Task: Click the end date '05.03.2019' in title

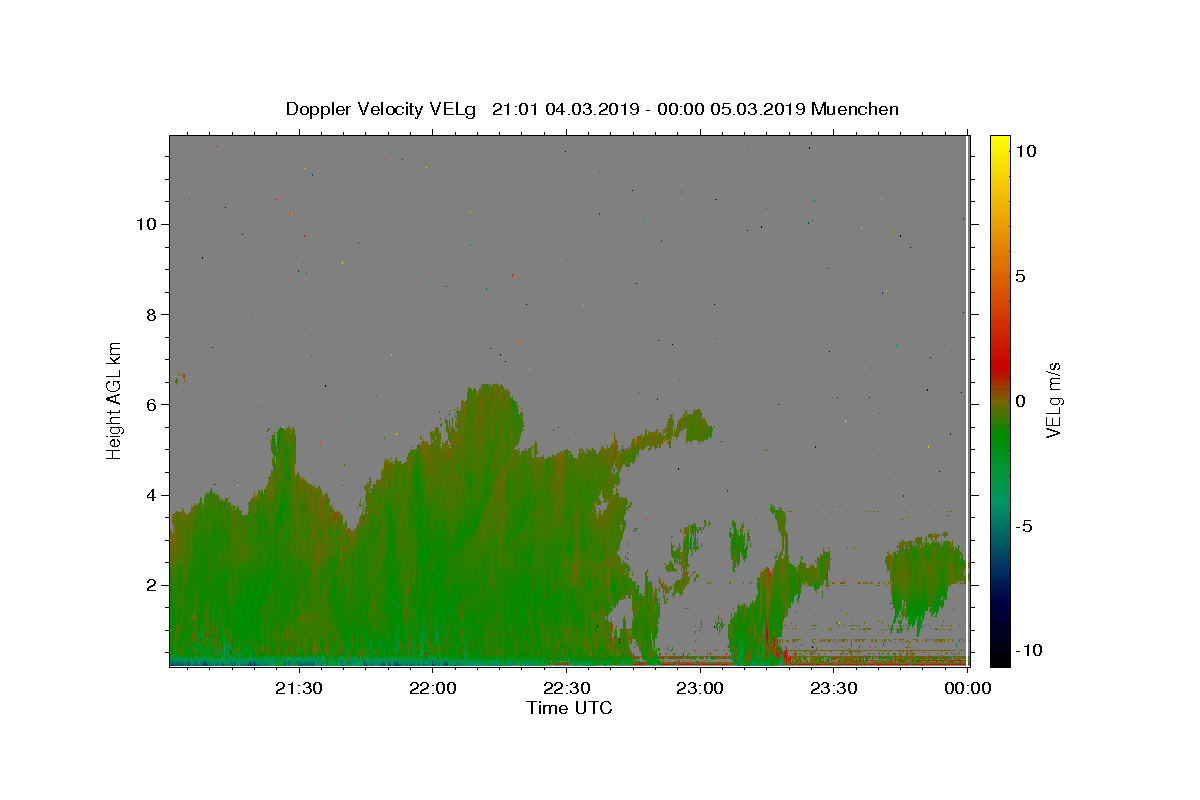Action: [757, 109]
